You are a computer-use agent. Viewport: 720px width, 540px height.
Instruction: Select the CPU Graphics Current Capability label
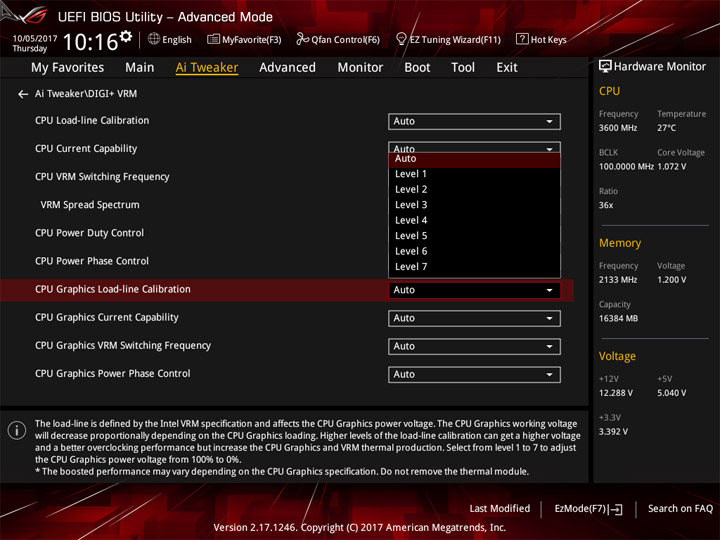point(107,317)
